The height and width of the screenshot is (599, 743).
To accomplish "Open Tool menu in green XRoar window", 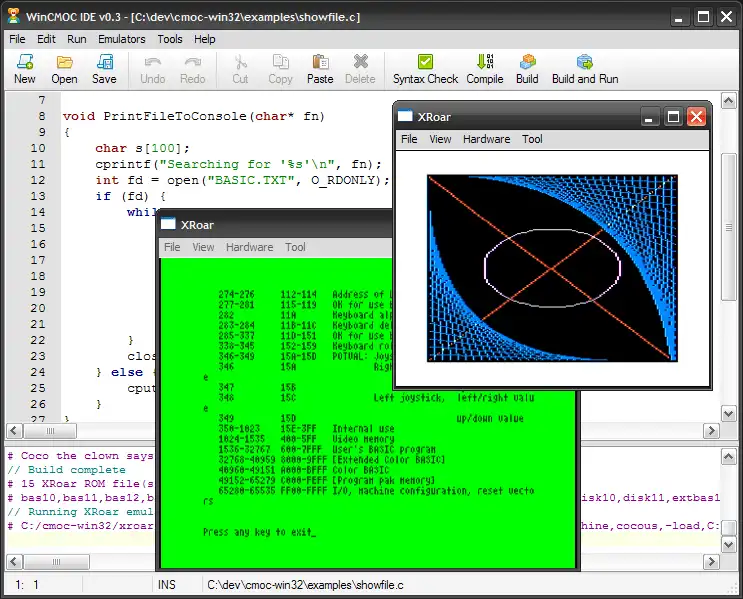I will [295, 247].
